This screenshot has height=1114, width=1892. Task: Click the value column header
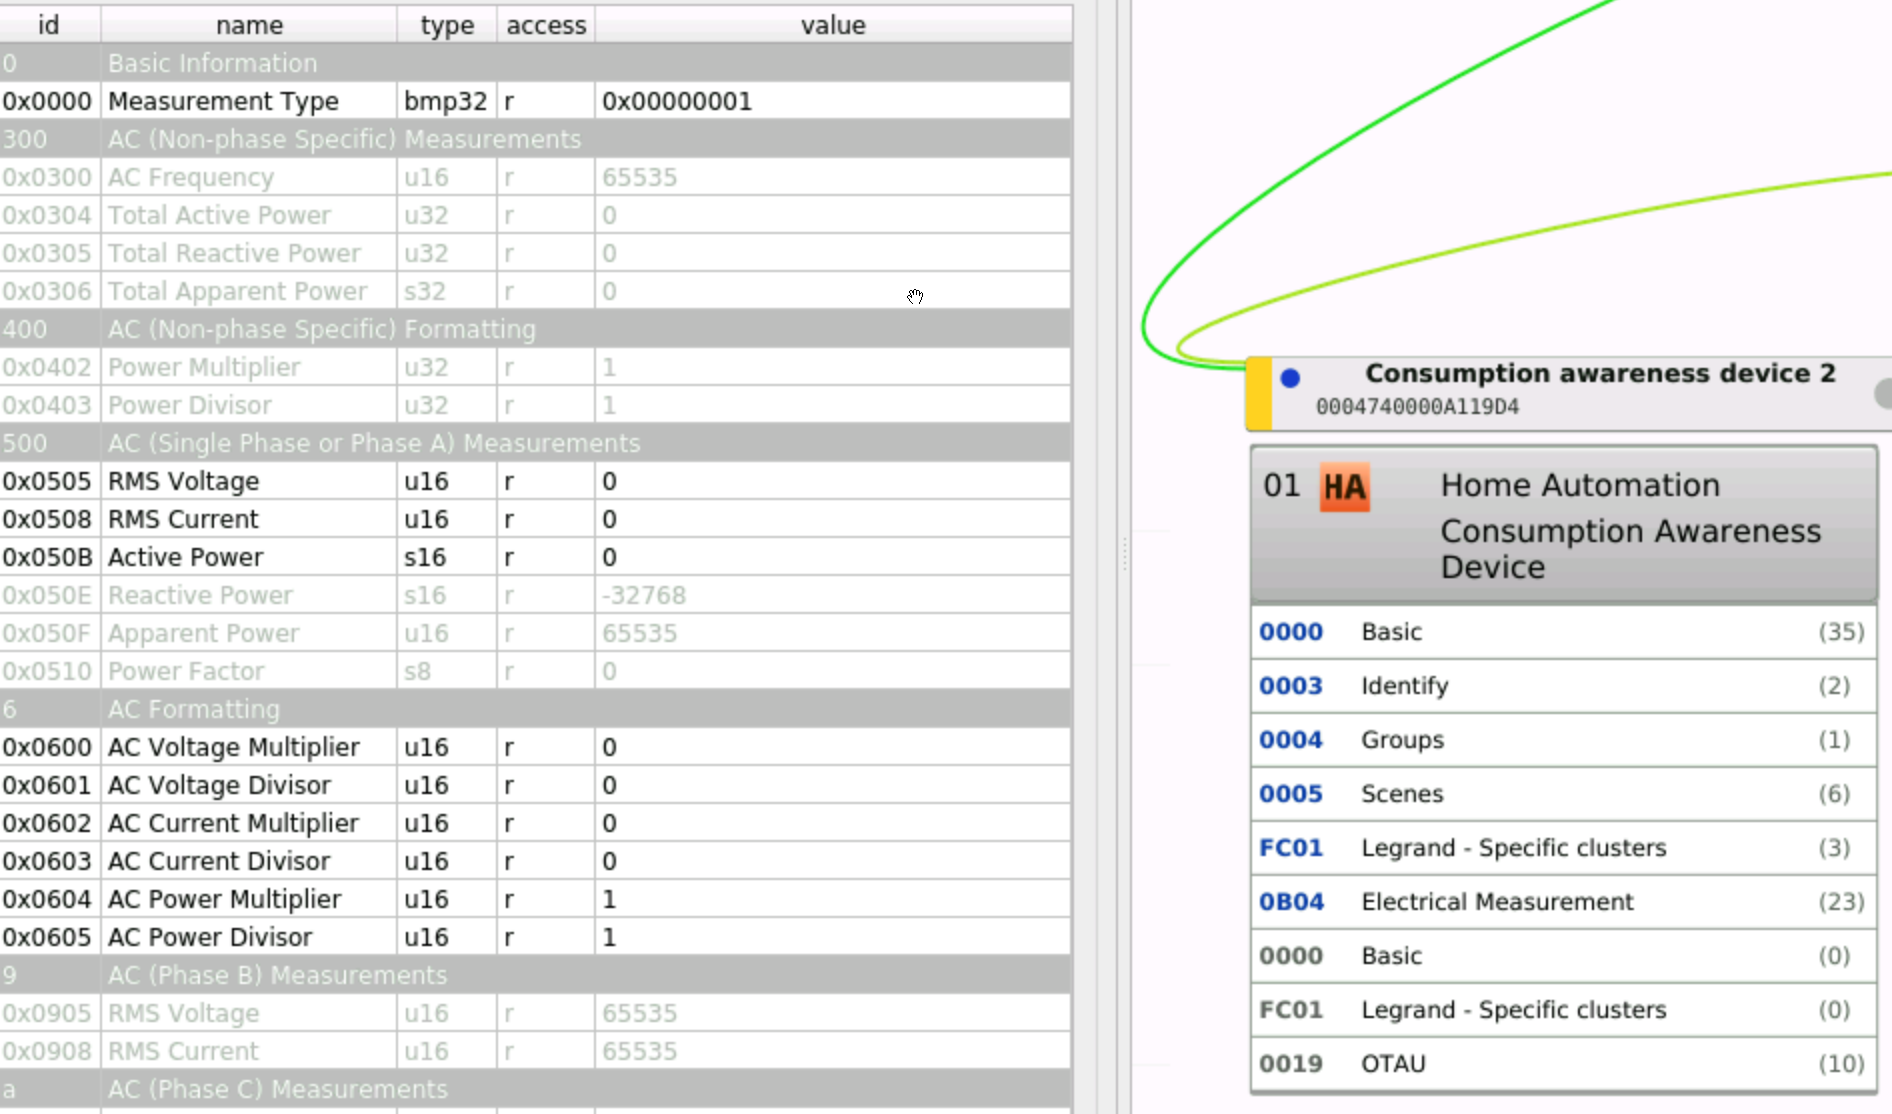tap(833, 25)
